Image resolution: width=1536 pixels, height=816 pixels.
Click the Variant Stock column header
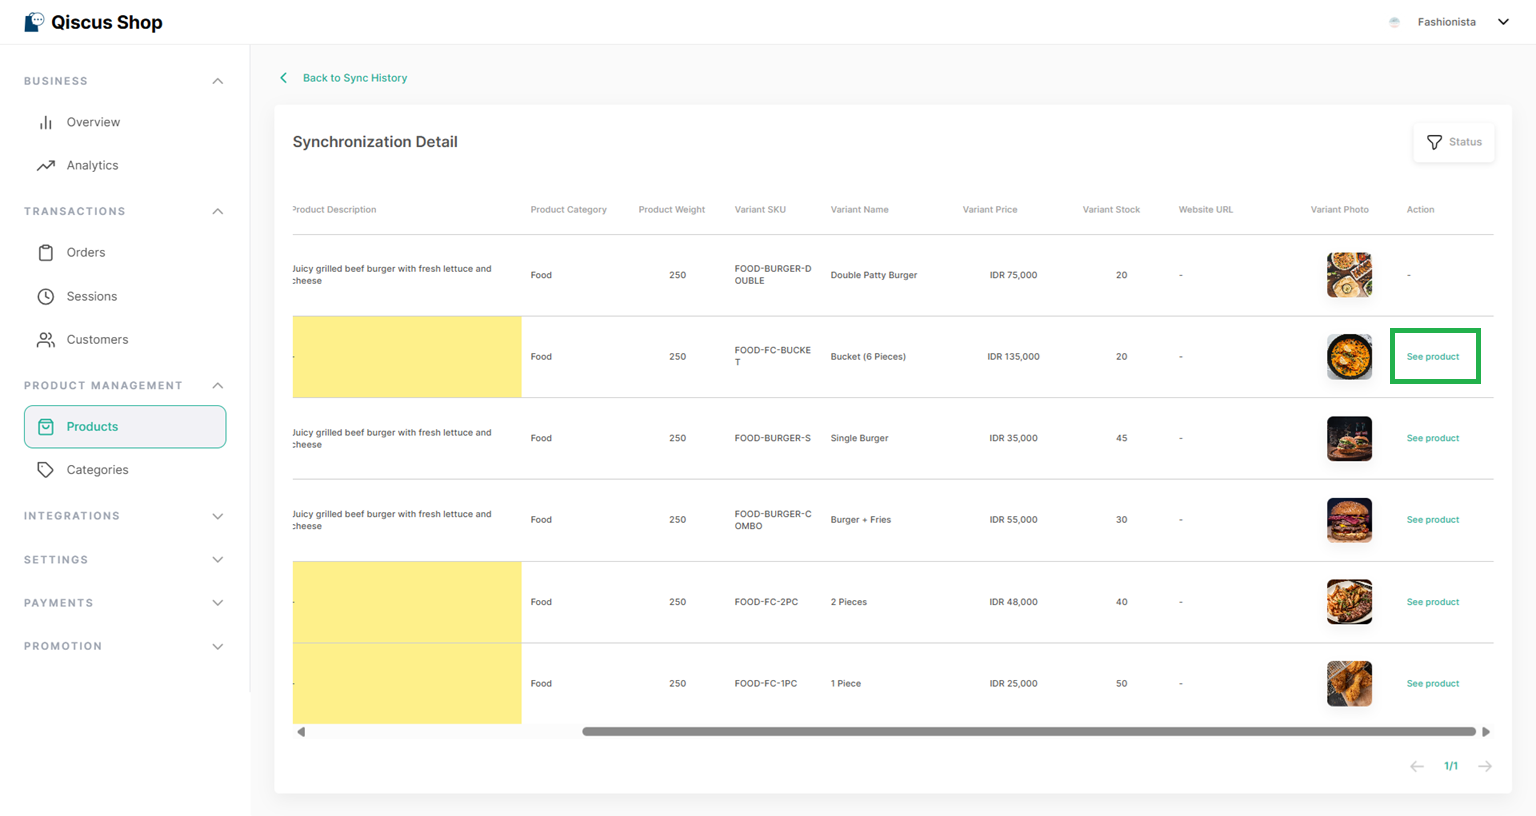pyautogui.click(x=1111, y=210)
